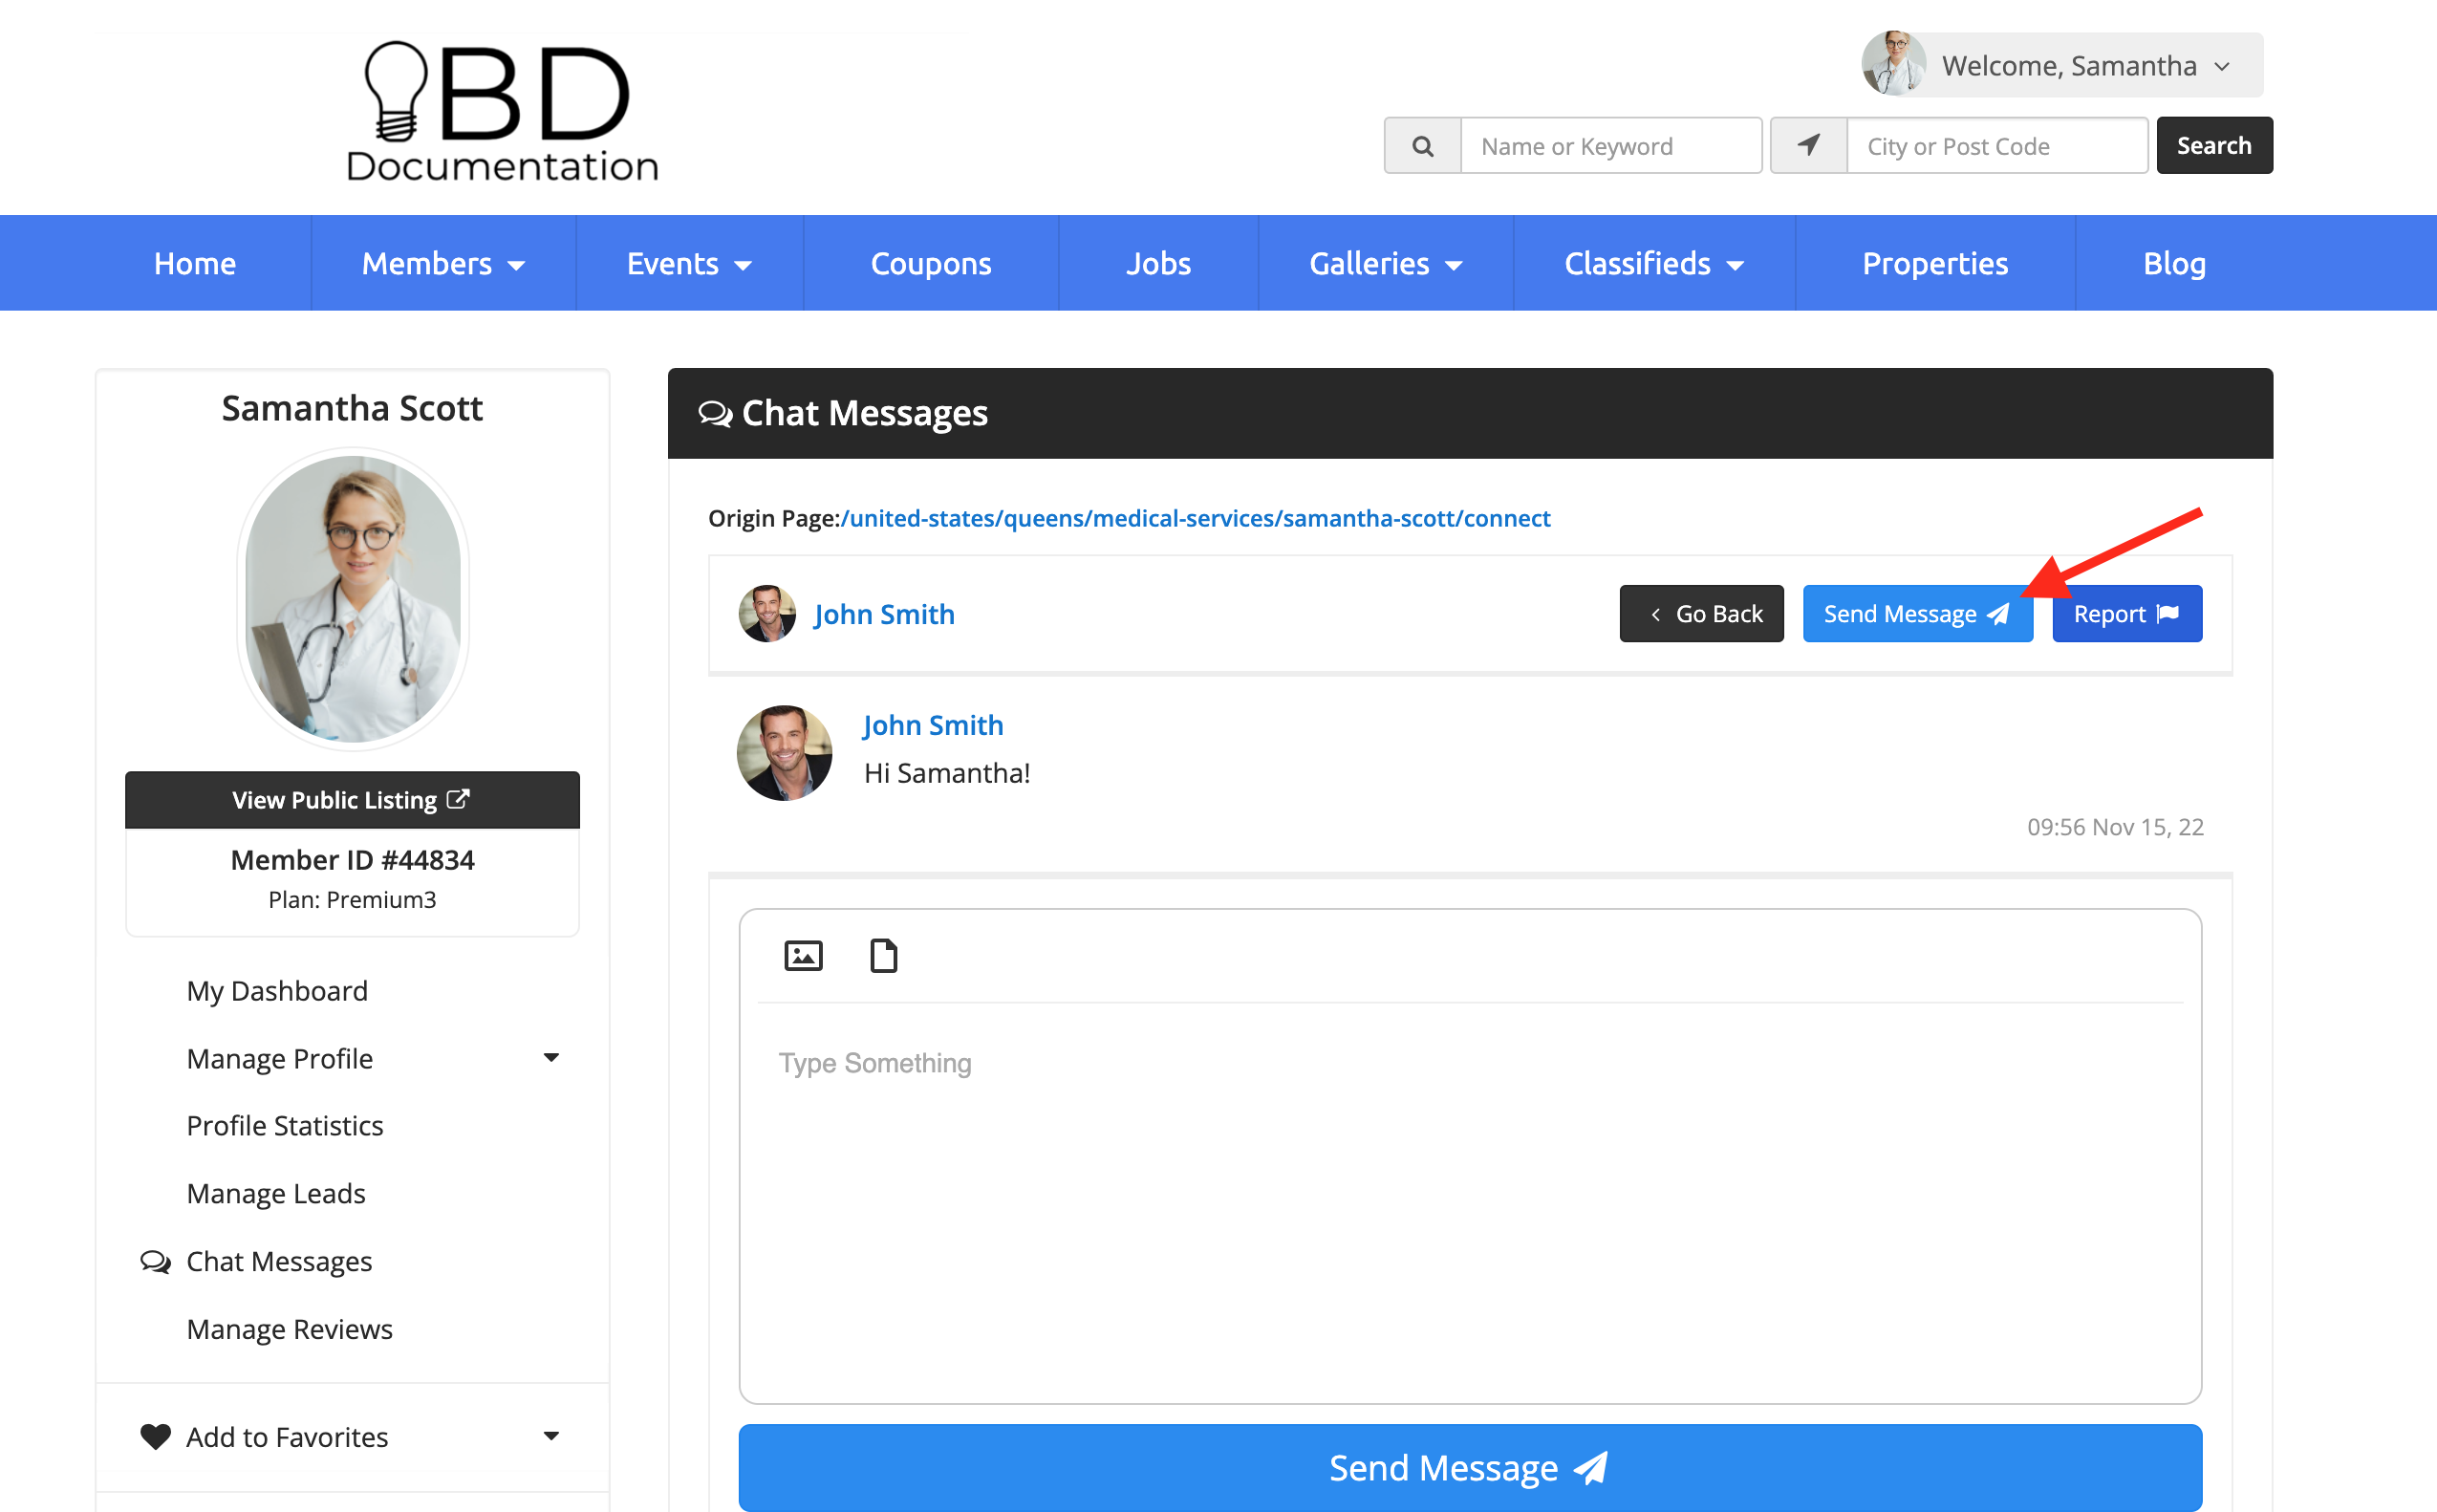The height and width of the screenshot is (1512, 2437).
Task: Go to the Coupons nav page
Action: (930, 263)
